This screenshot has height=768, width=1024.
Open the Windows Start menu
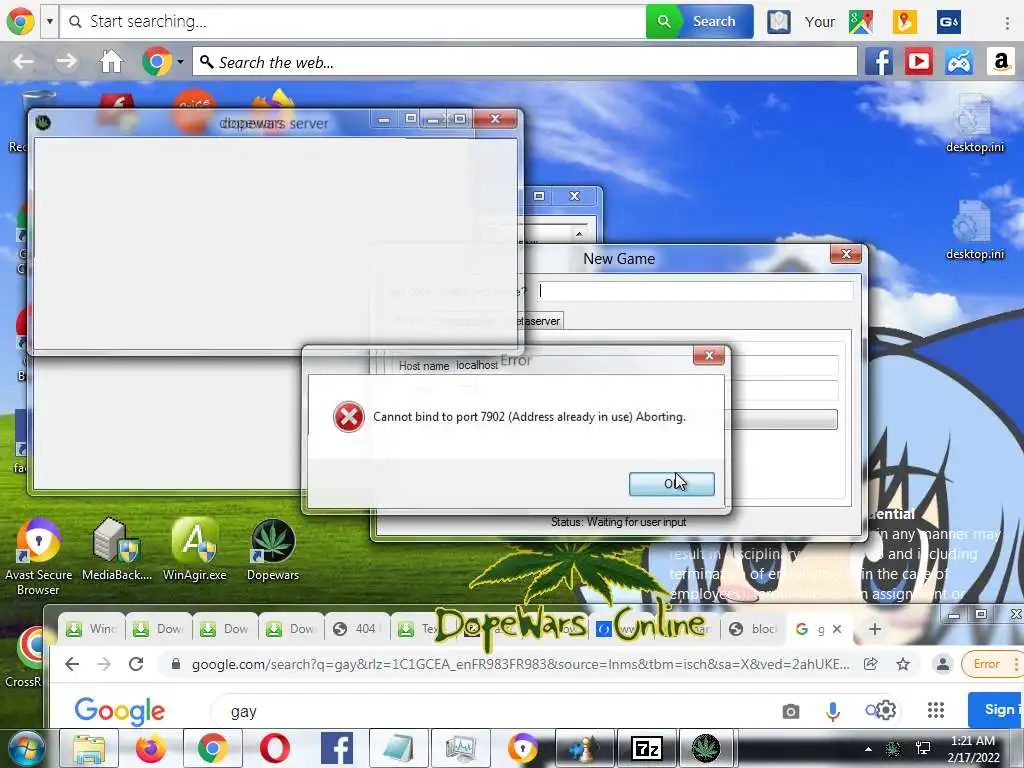[x=26, y=748]
